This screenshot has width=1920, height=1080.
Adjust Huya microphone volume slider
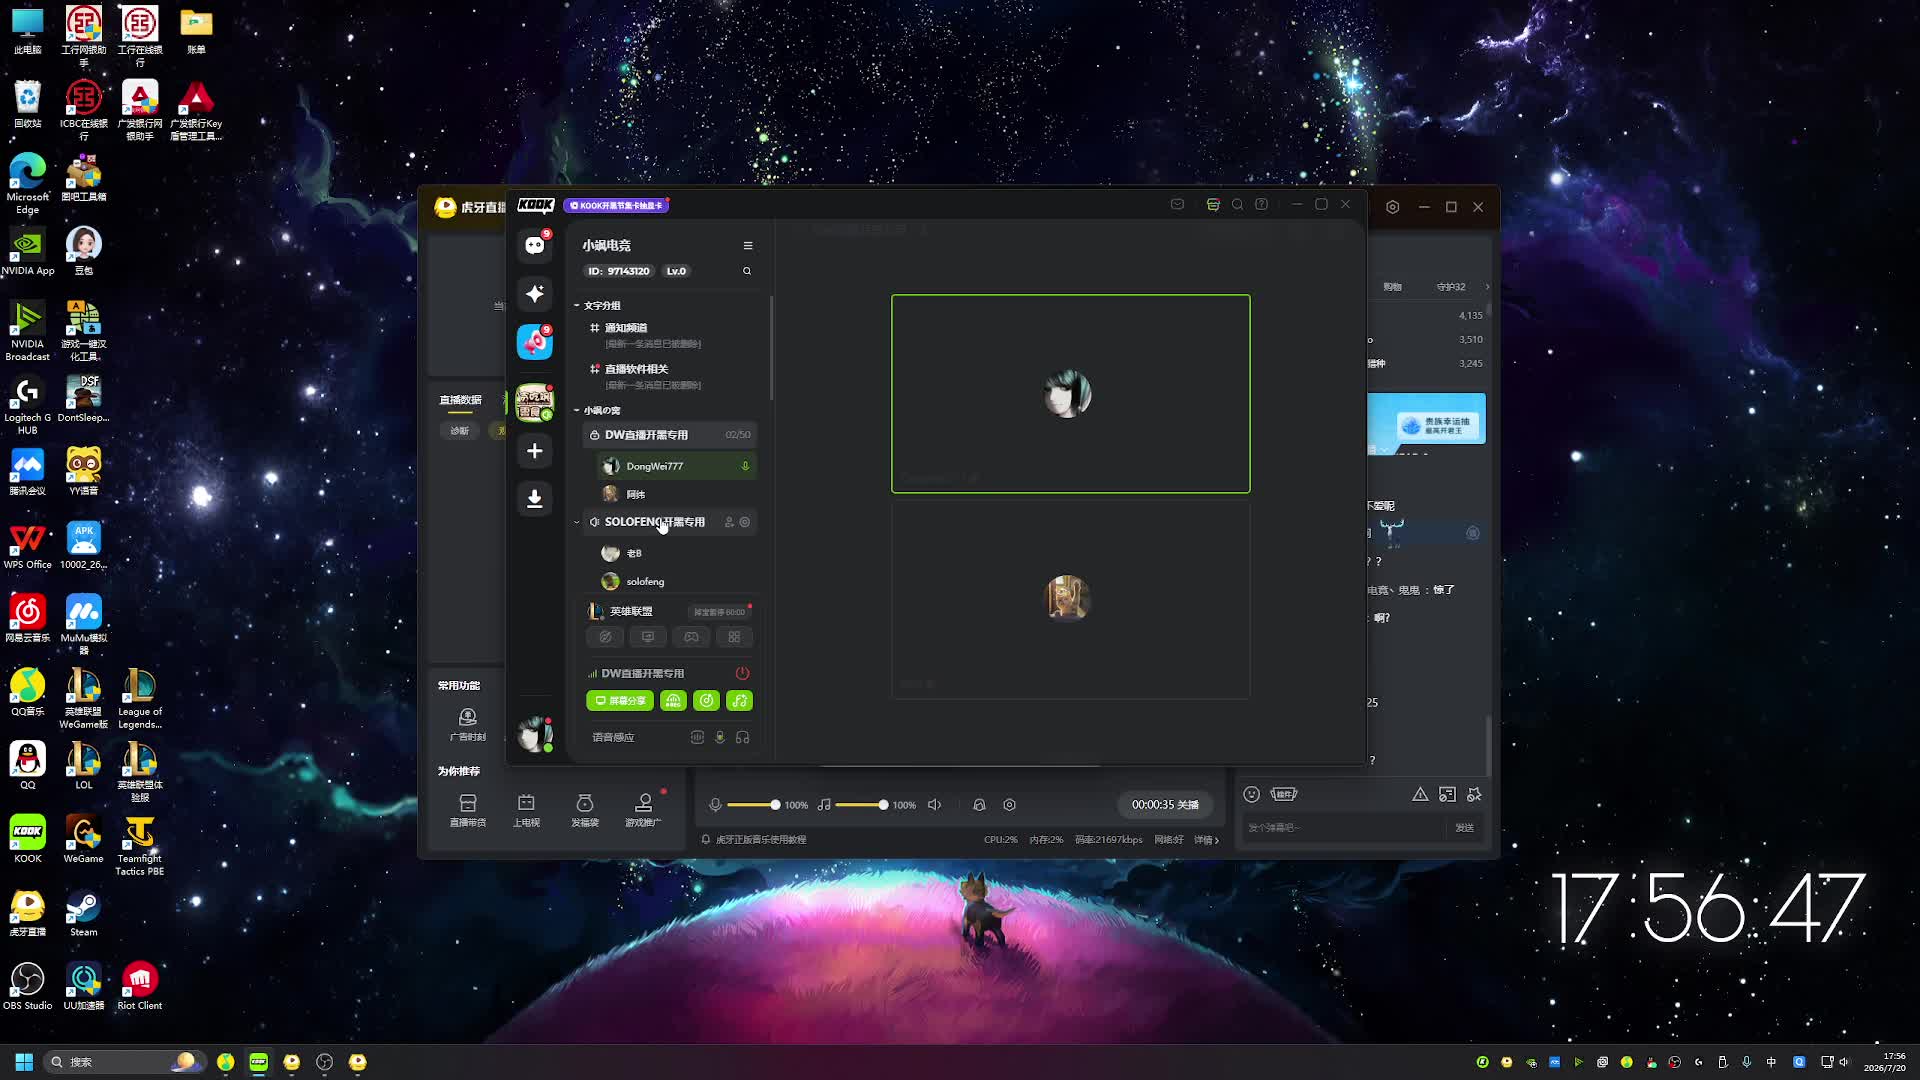pyautogui.click(x=753, y=805)
